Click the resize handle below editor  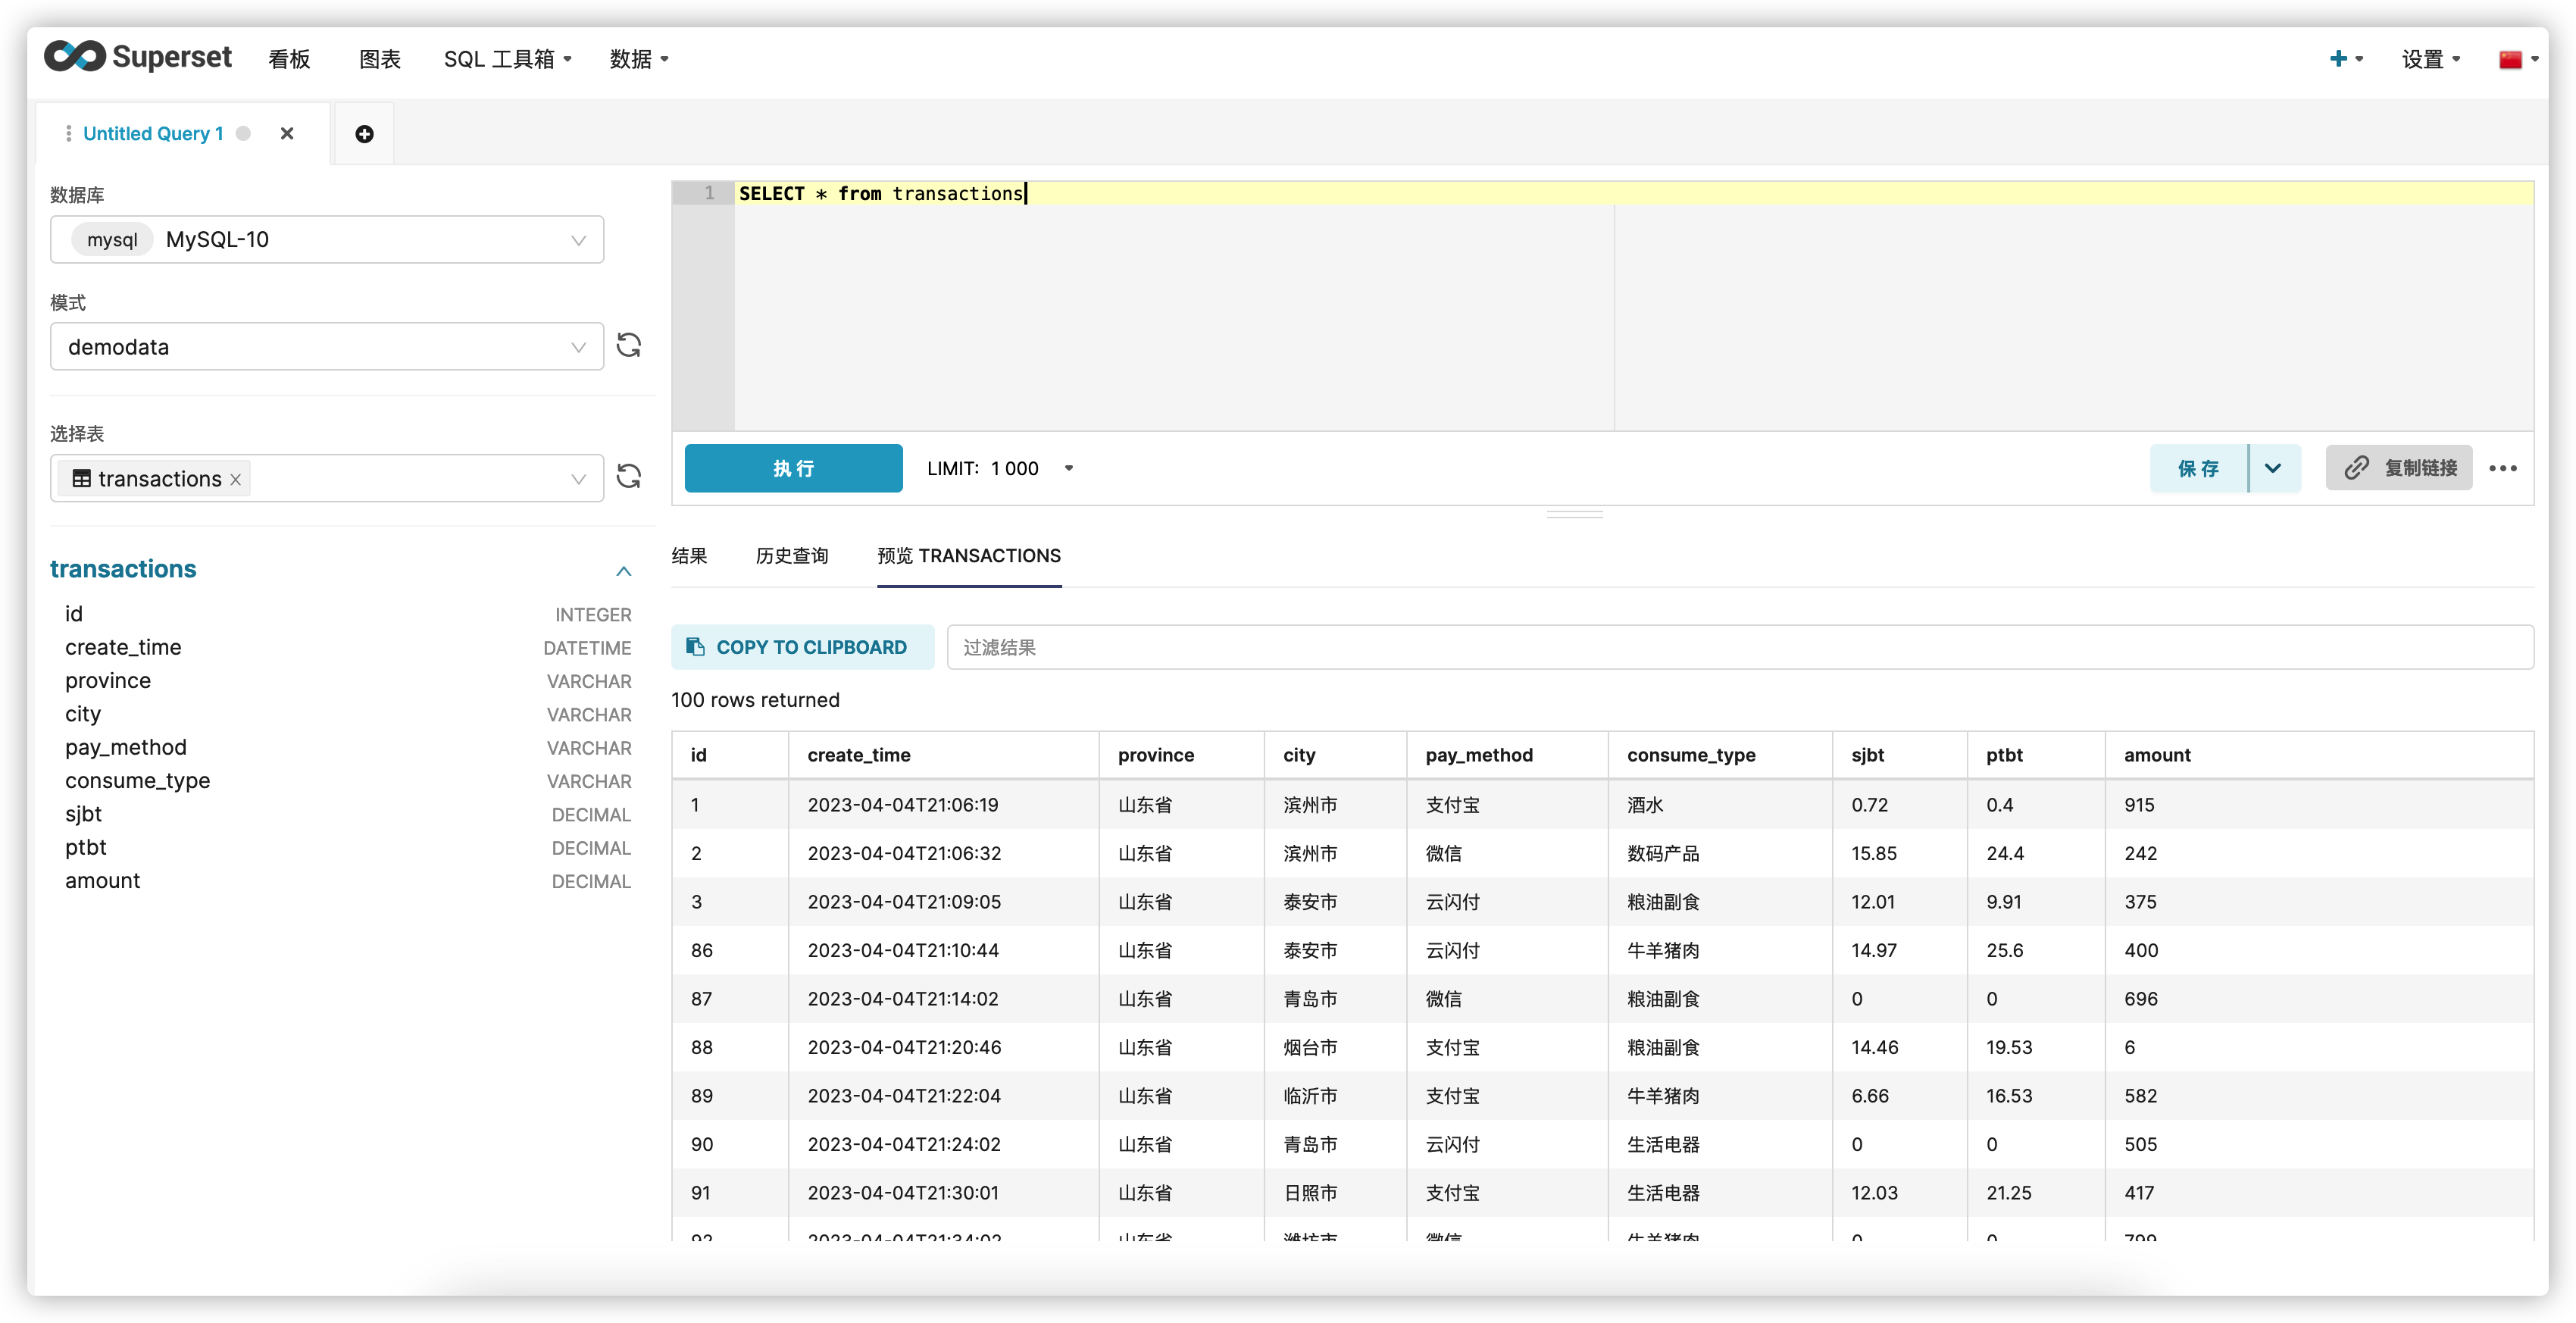click(x=1574, y=514)
